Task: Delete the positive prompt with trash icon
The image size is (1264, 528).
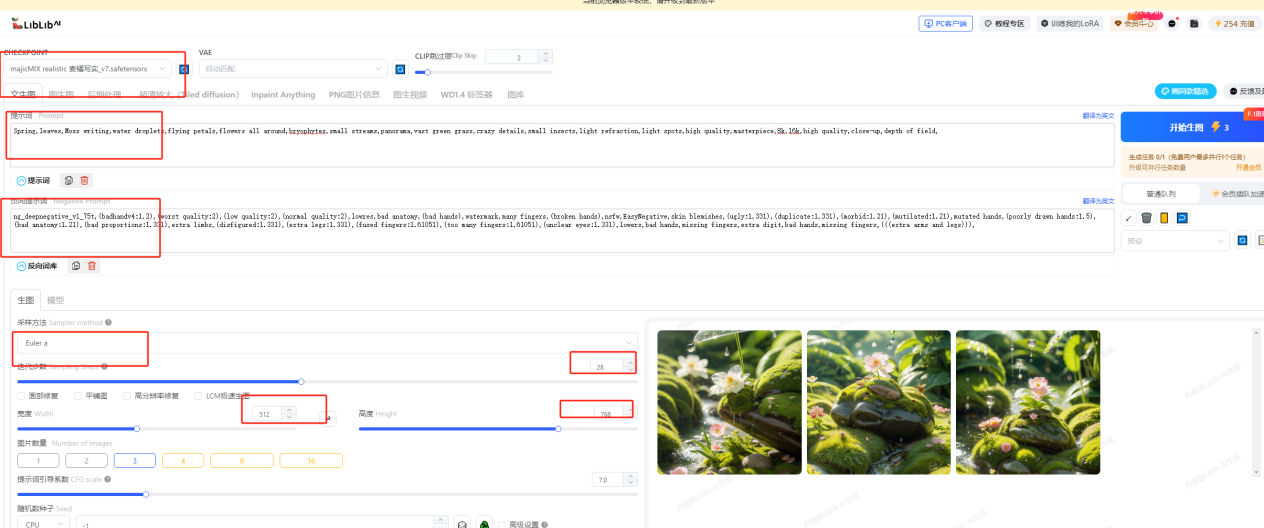Action: (85, 180)
